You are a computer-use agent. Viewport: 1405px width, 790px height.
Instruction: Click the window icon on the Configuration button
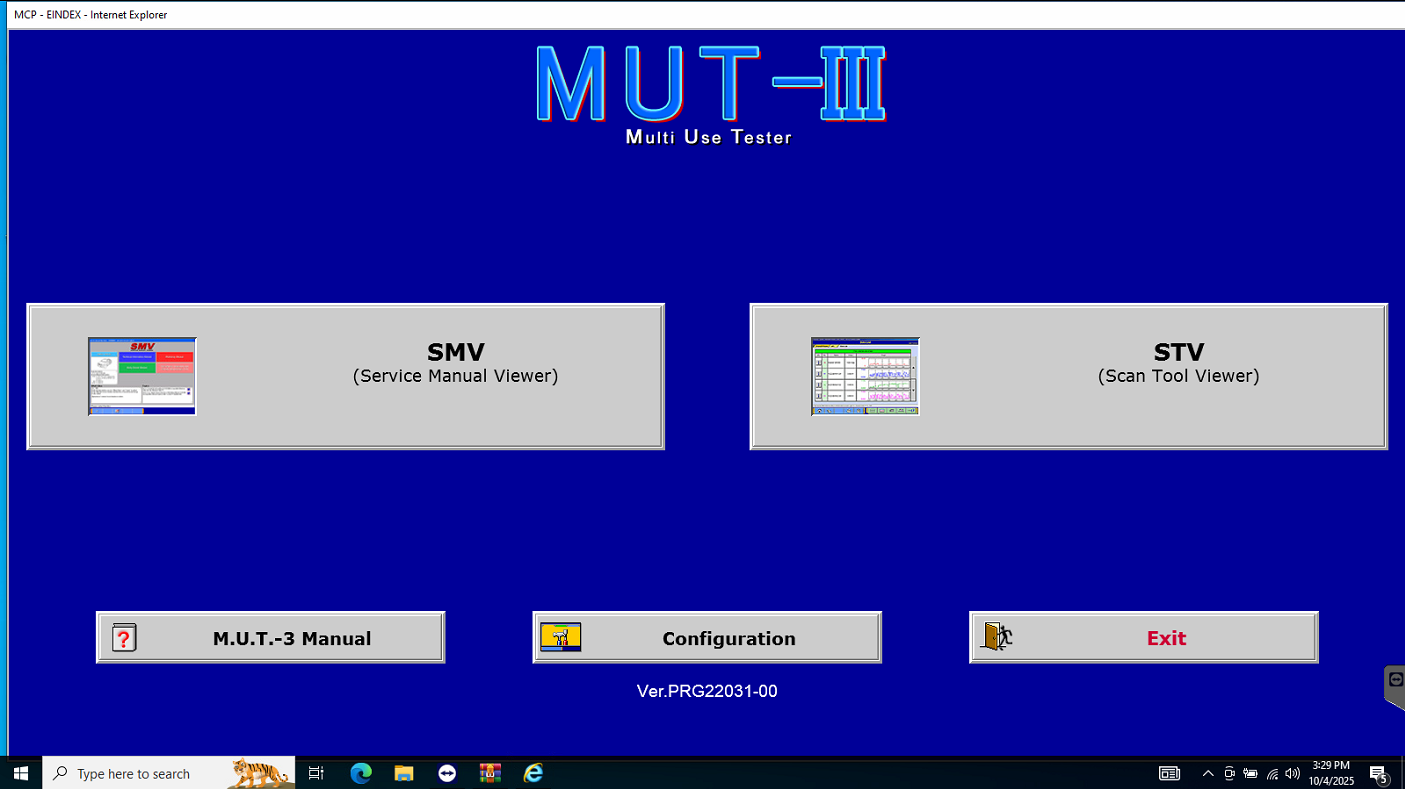point(561,636)
